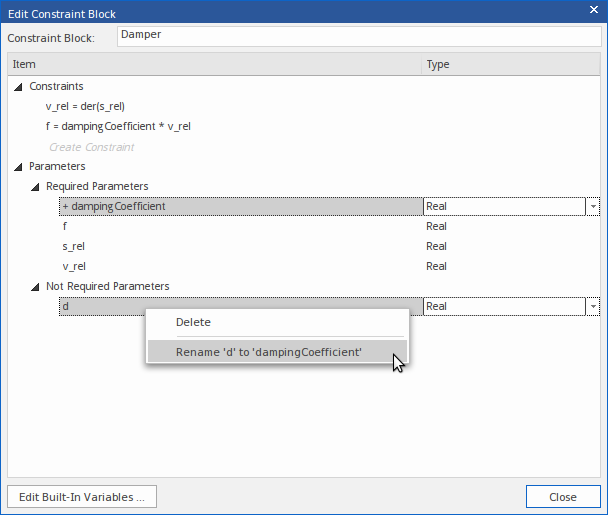Select parameter f in Required Parameters
The height and width of the screenshot is (515, 608).
pos(65,226)
